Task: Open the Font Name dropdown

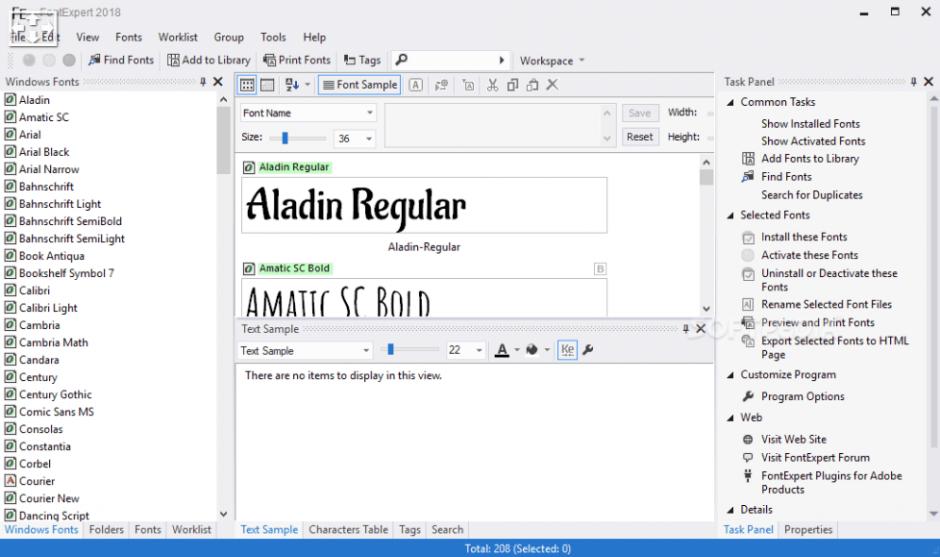Action: 308,113
